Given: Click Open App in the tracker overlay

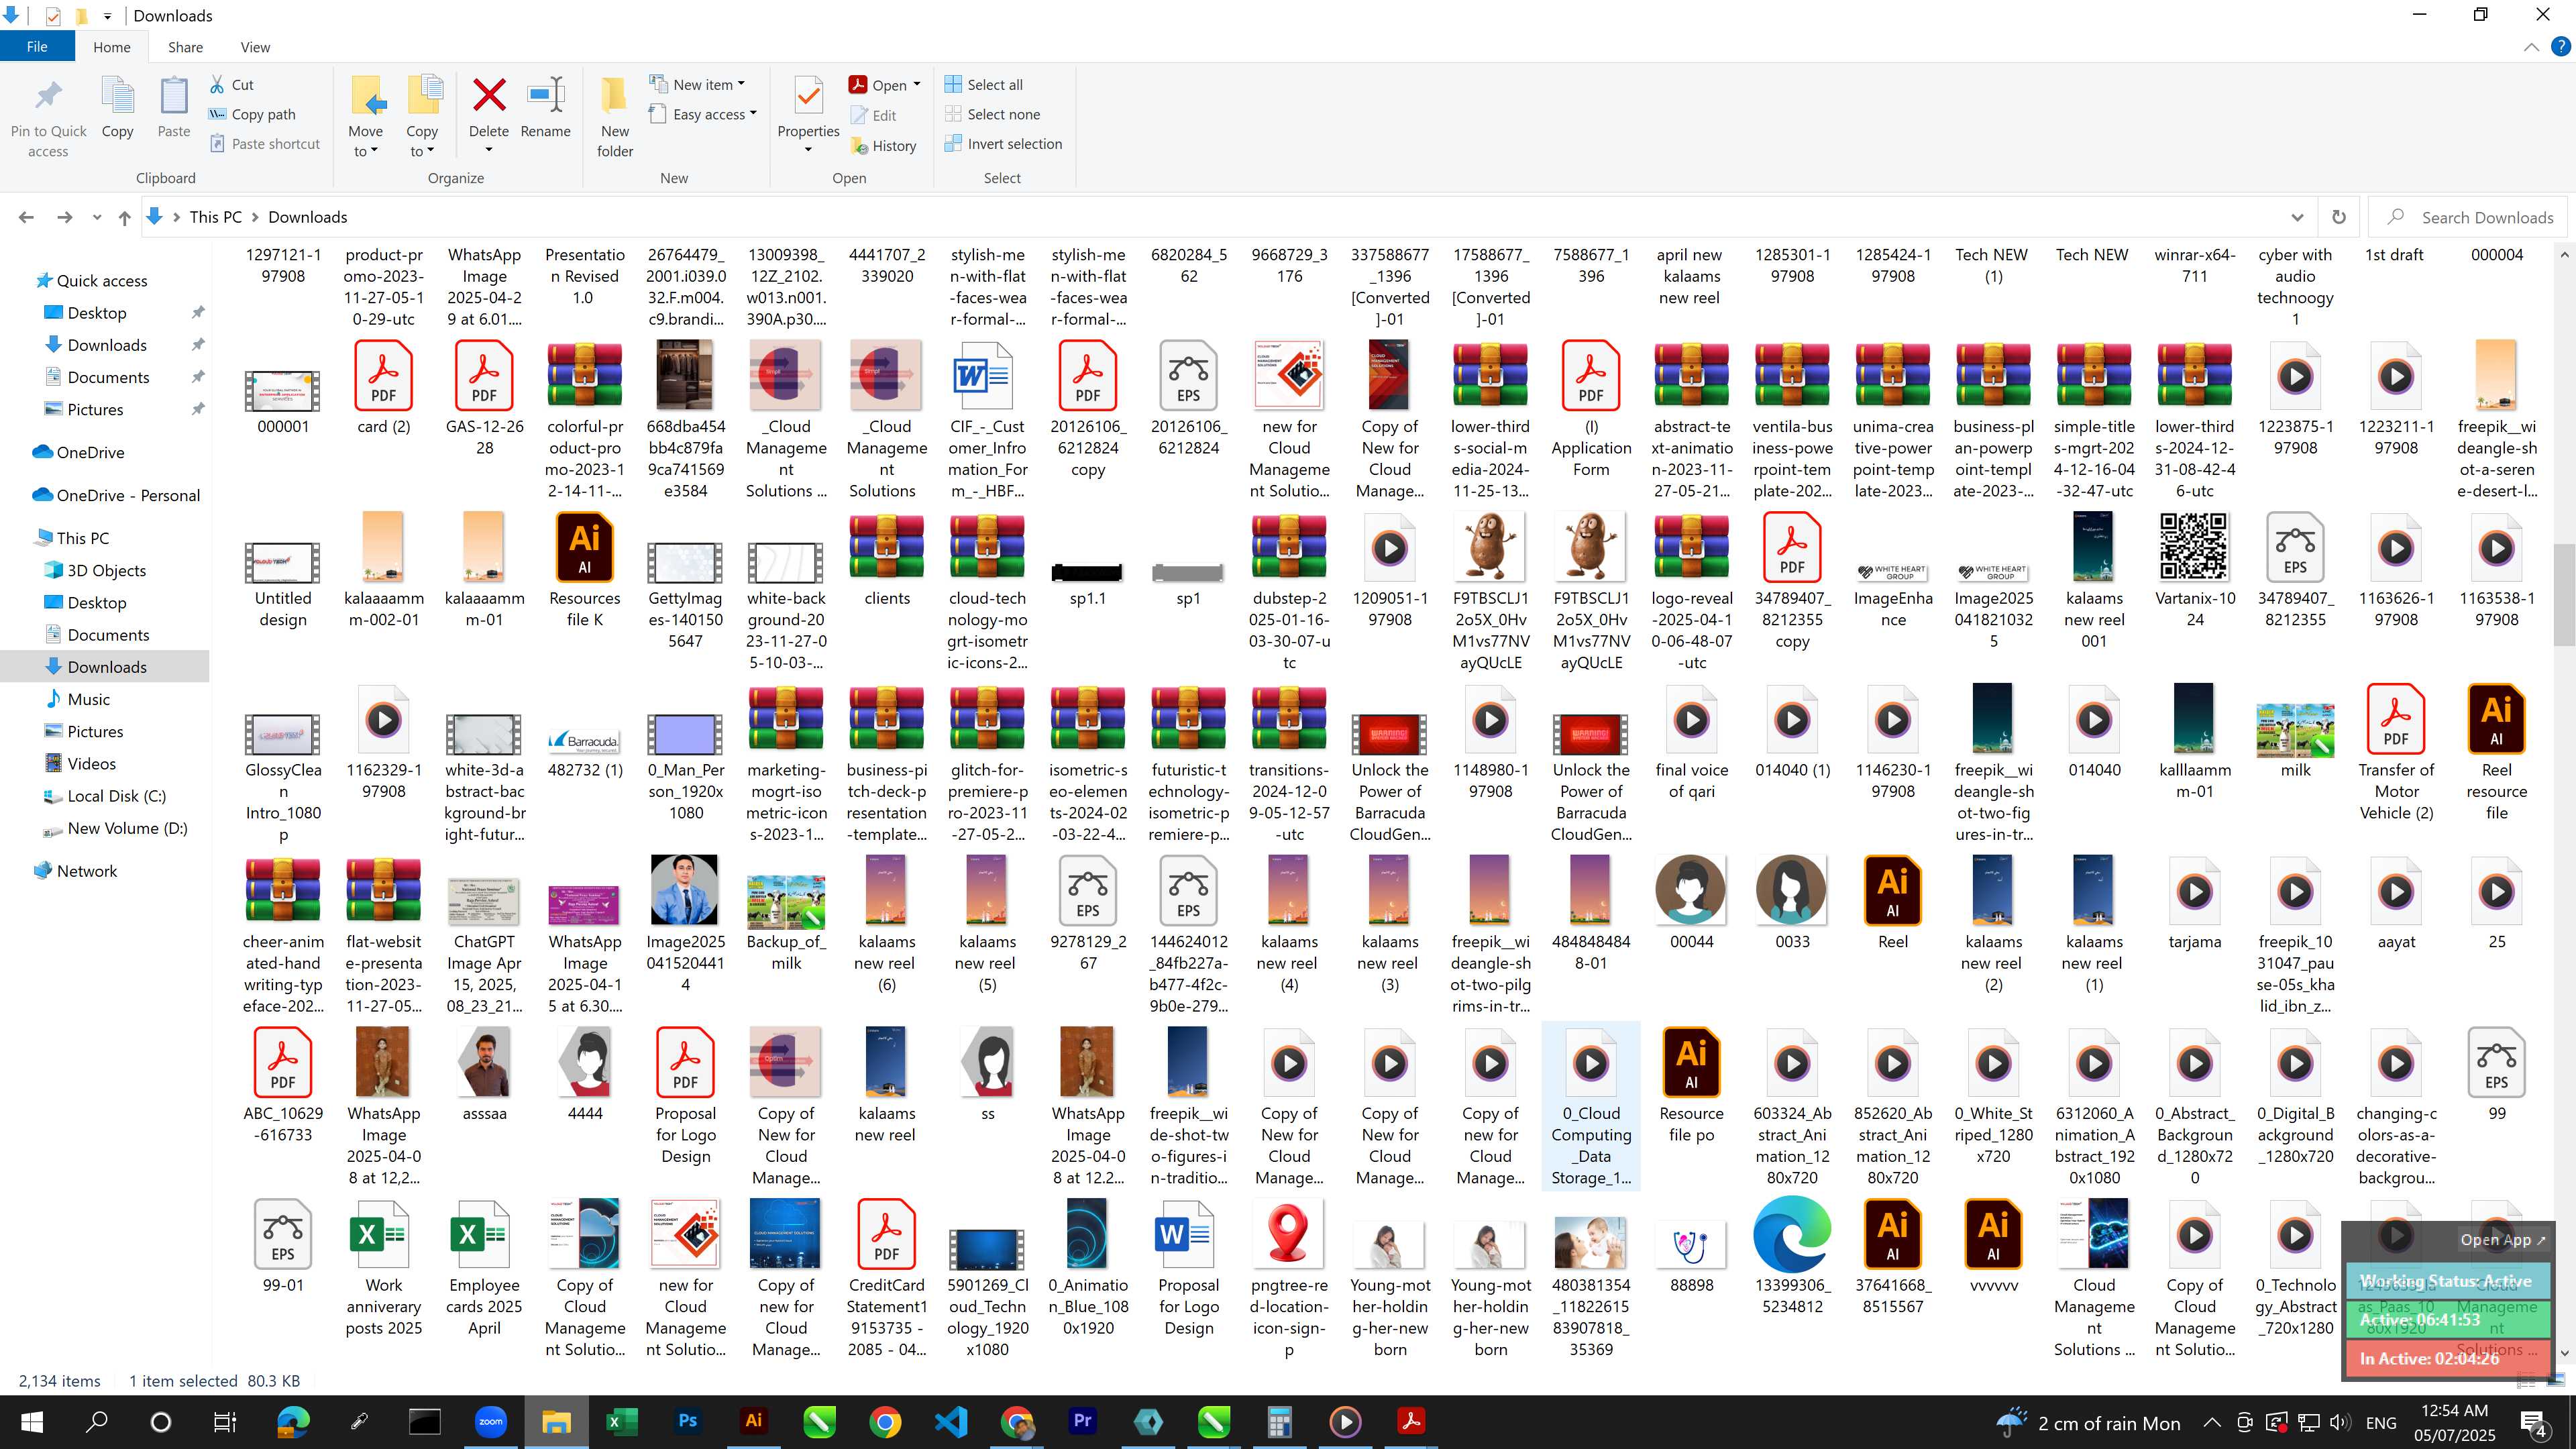Looking at the screenshot, I should click(x=2502, y=1240).
